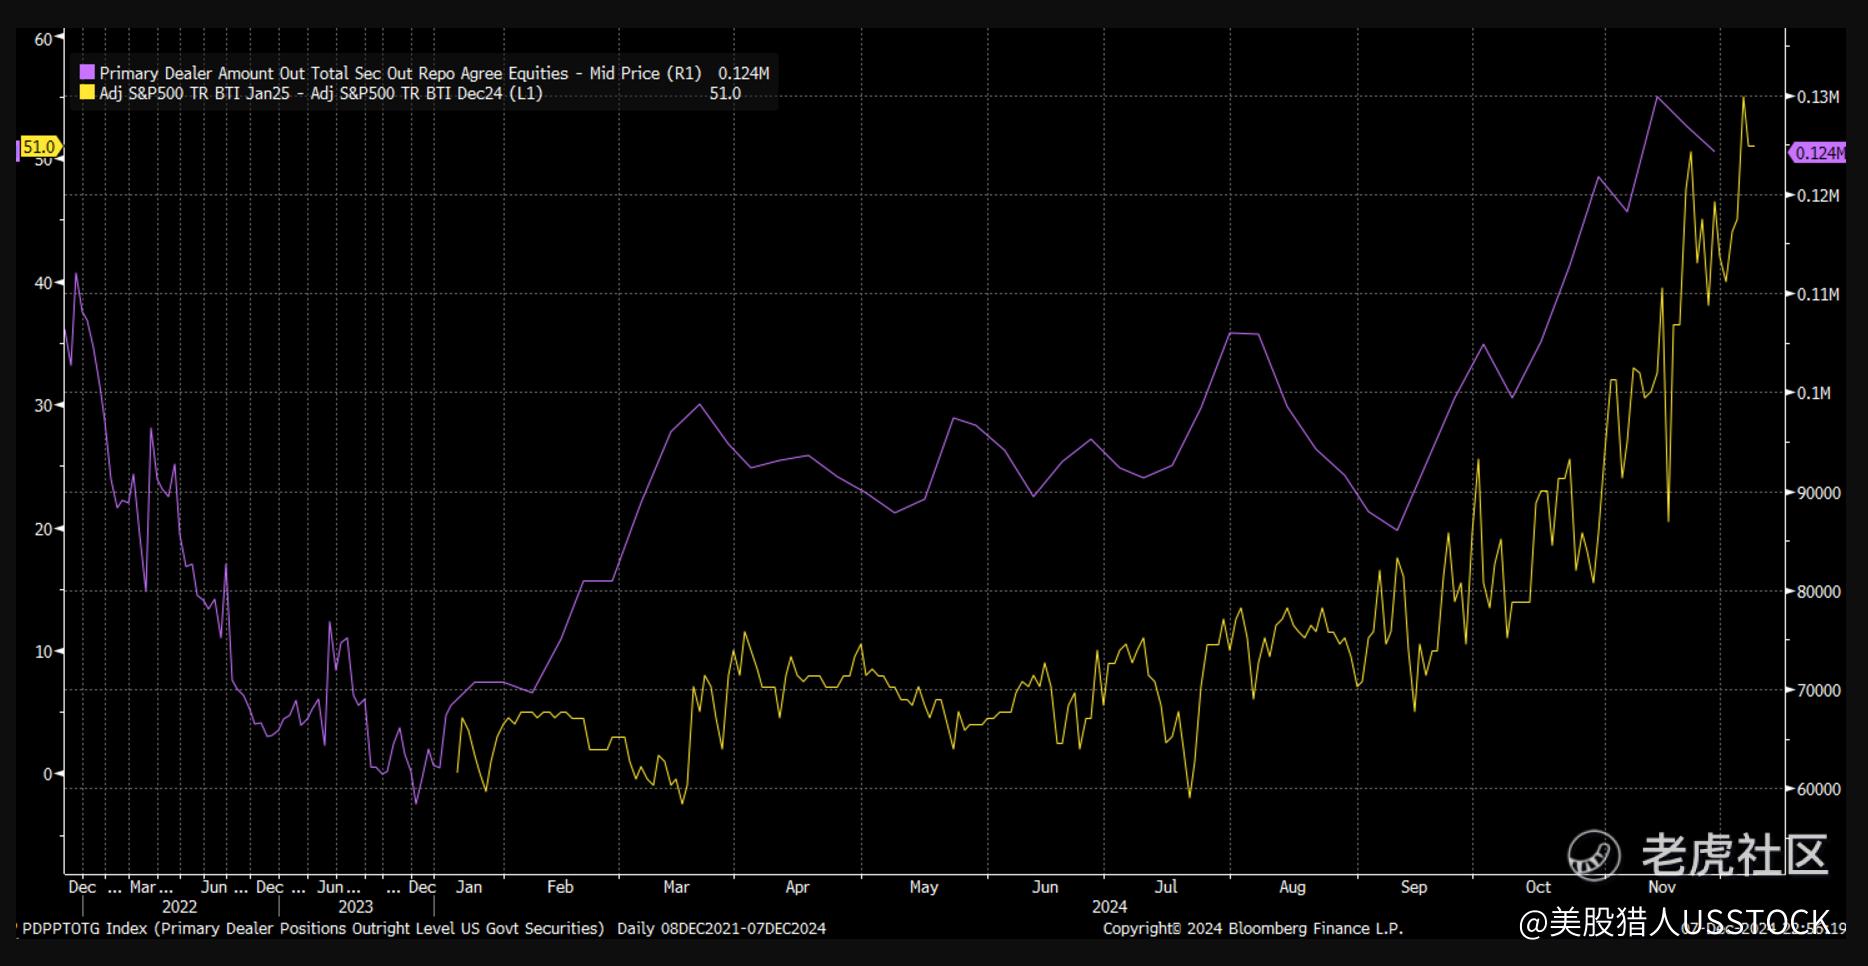Click the Daily 08DEC2021-07DEC2024 date range

tap(721, 928)
